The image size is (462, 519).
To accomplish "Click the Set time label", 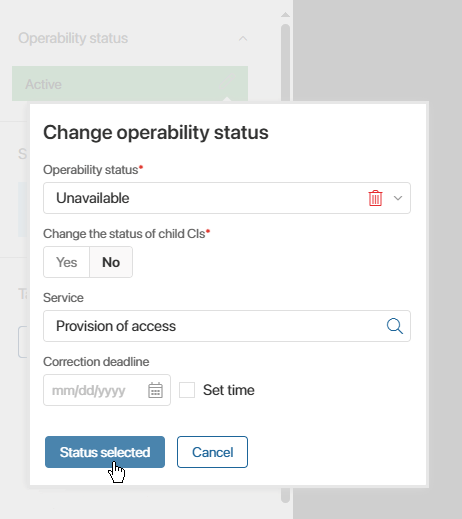I will click(x=229, y=390).
